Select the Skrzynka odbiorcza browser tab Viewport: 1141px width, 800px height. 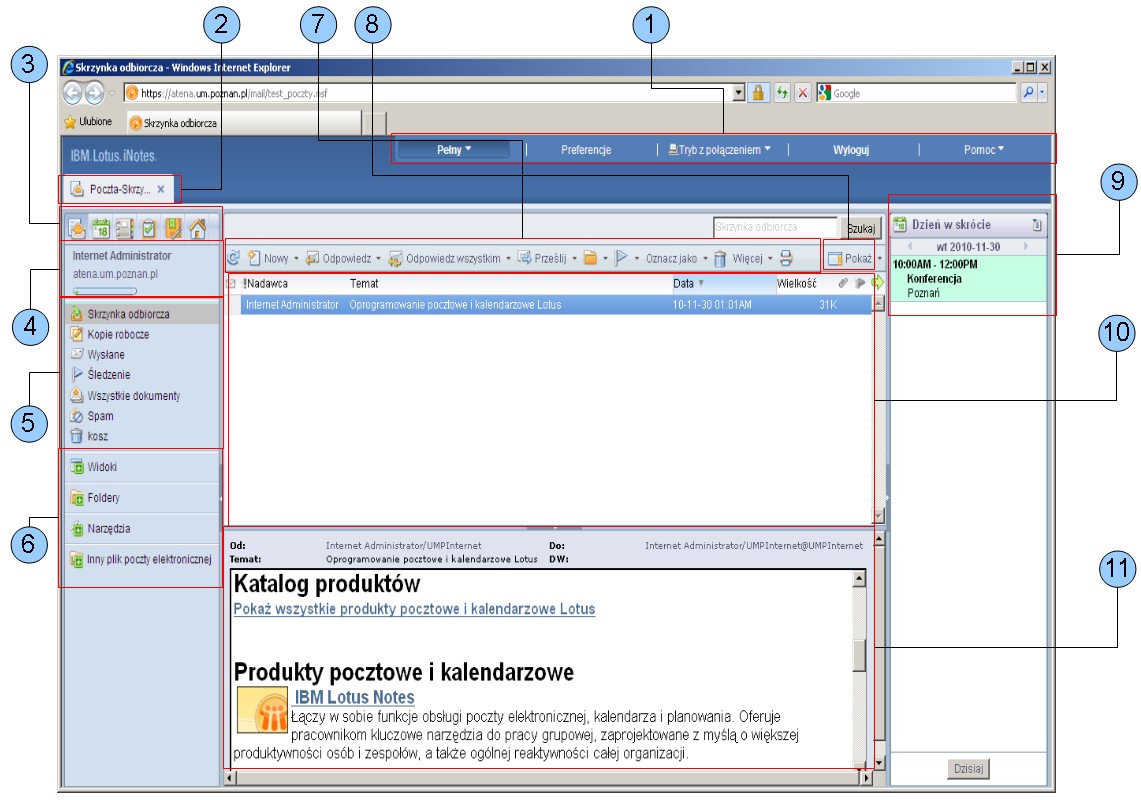(244, 122)
